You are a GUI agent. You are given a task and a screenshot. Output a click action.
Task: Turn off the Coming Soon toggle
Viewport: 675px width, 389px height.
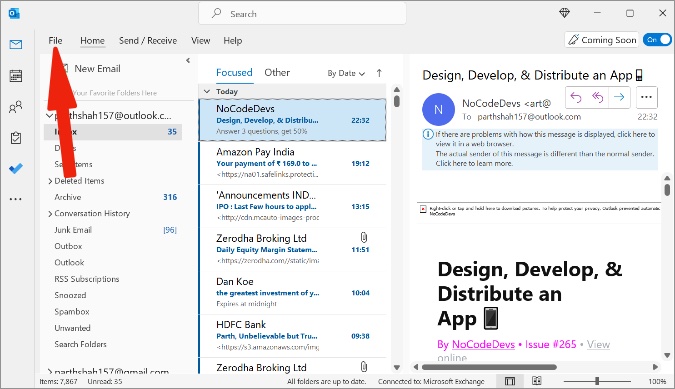click(x=657, y=40)
